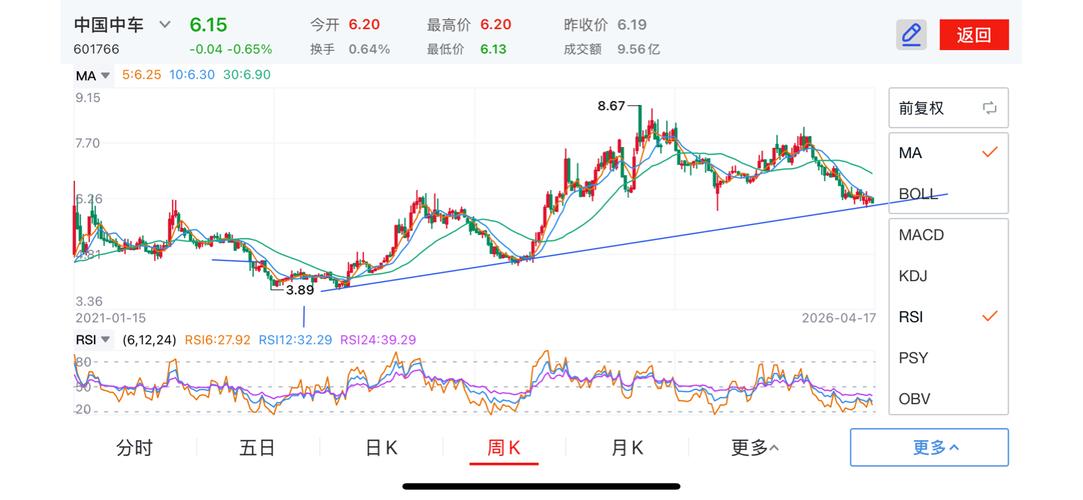Click the RSI12:32.29 reading
Image resolution: width=1083 pixels, height=500 pixels.
(296, 340)
